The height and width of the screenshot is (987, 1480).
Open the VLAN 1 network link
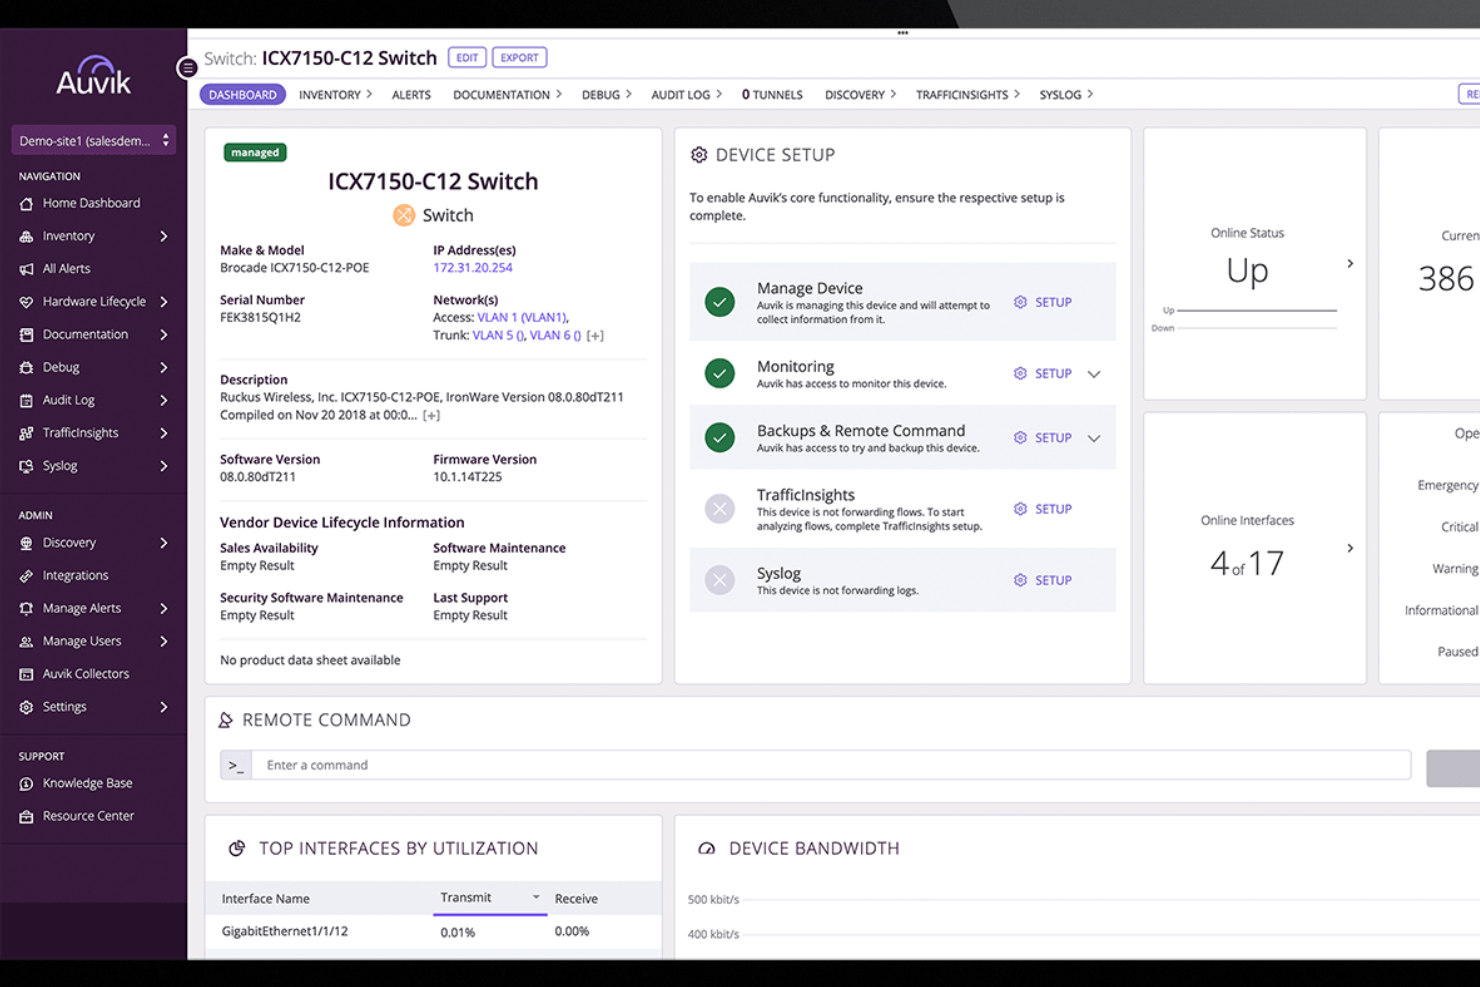524,316
